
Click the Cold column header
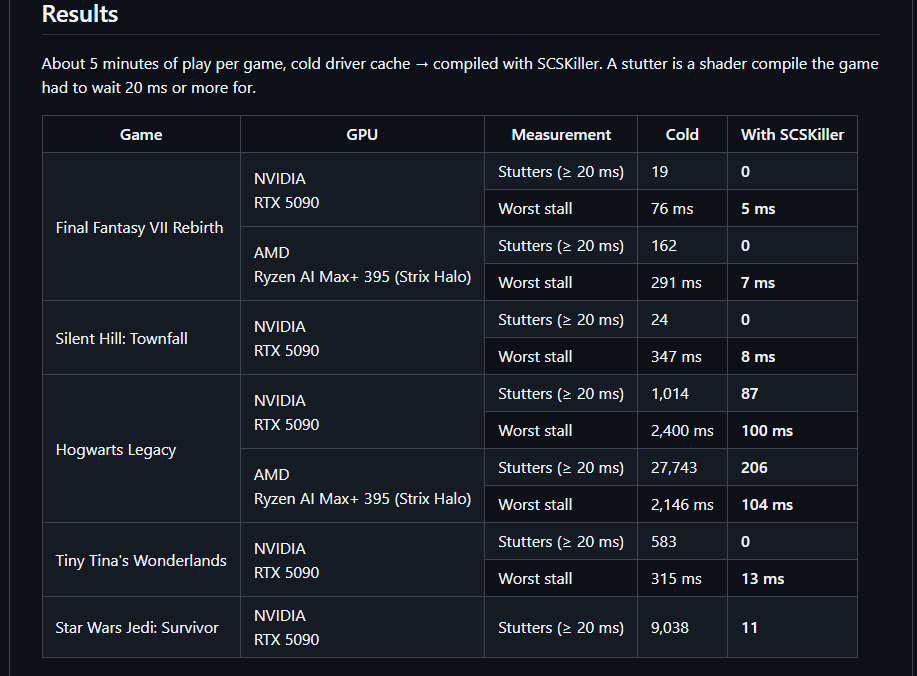[682, 134]
